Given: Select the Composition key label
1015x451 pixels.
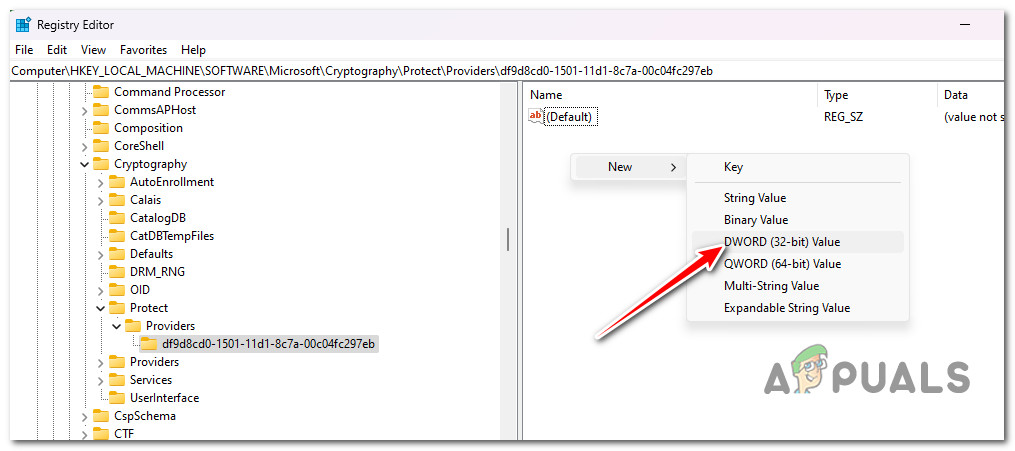Looking at the screenshot, I should (148, 128).
